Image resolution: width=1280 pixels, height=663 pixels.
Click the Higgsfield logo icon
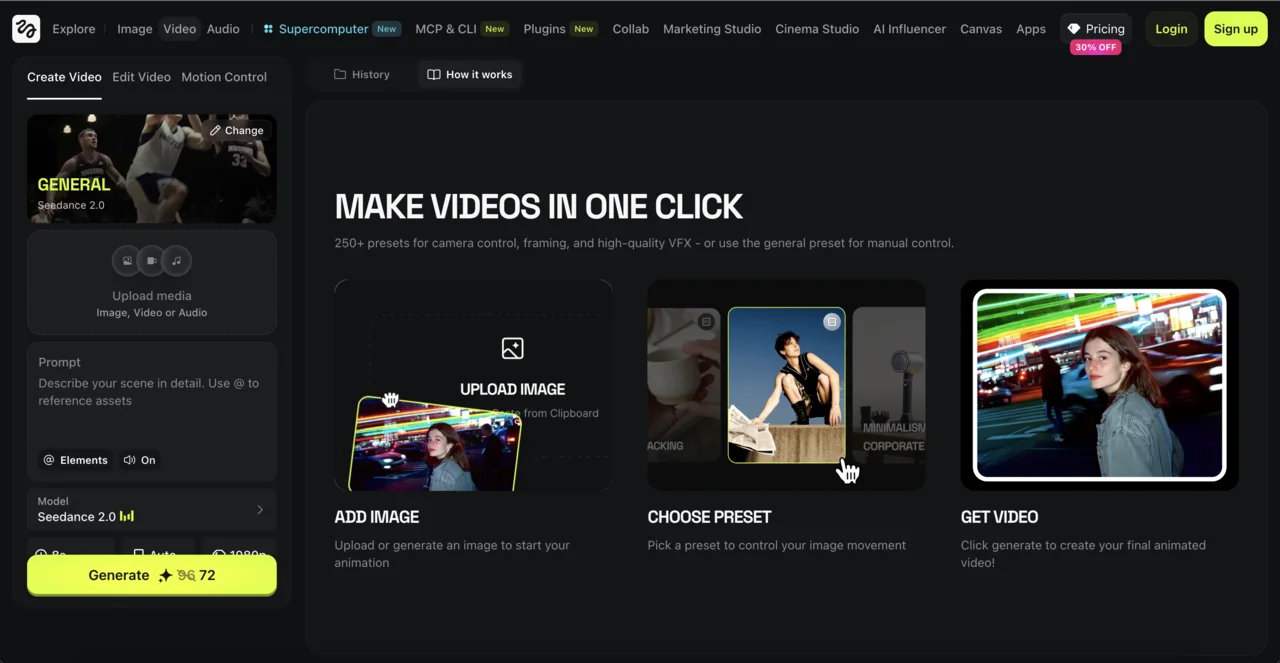[x=26, y=29]
